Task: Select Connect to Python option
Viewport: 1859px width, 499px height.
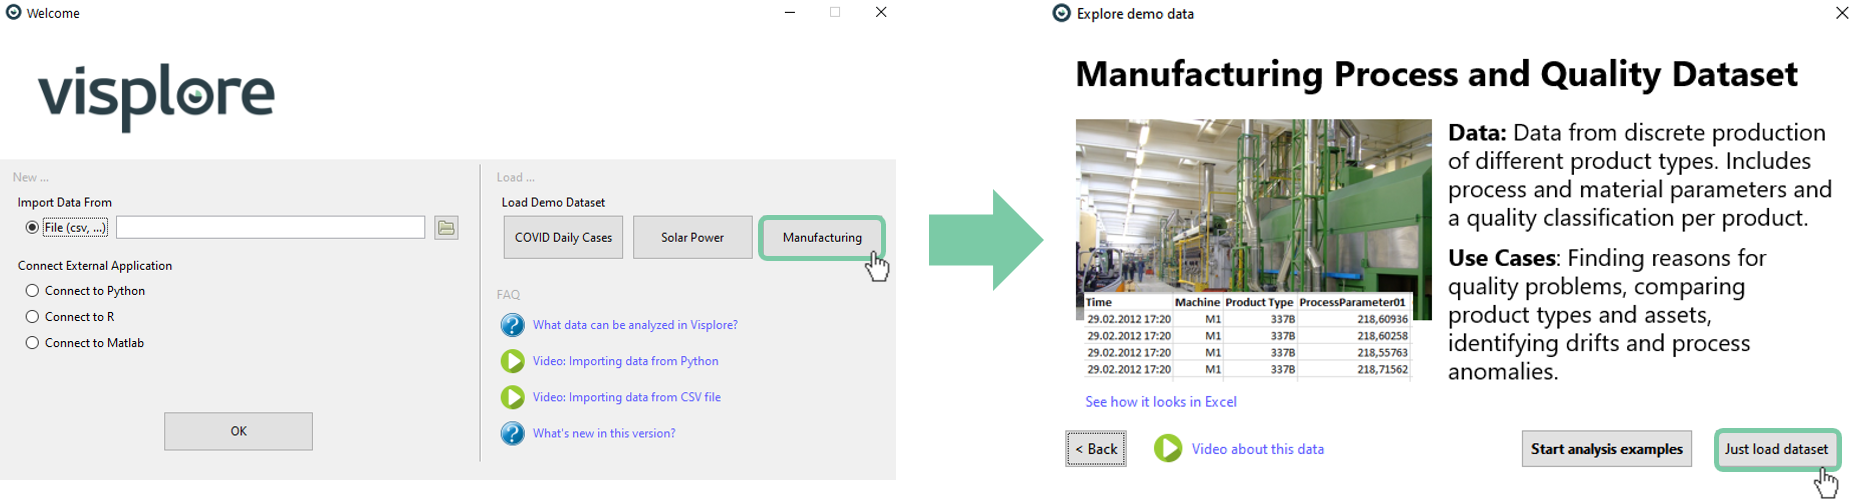Action: (32, 291)
